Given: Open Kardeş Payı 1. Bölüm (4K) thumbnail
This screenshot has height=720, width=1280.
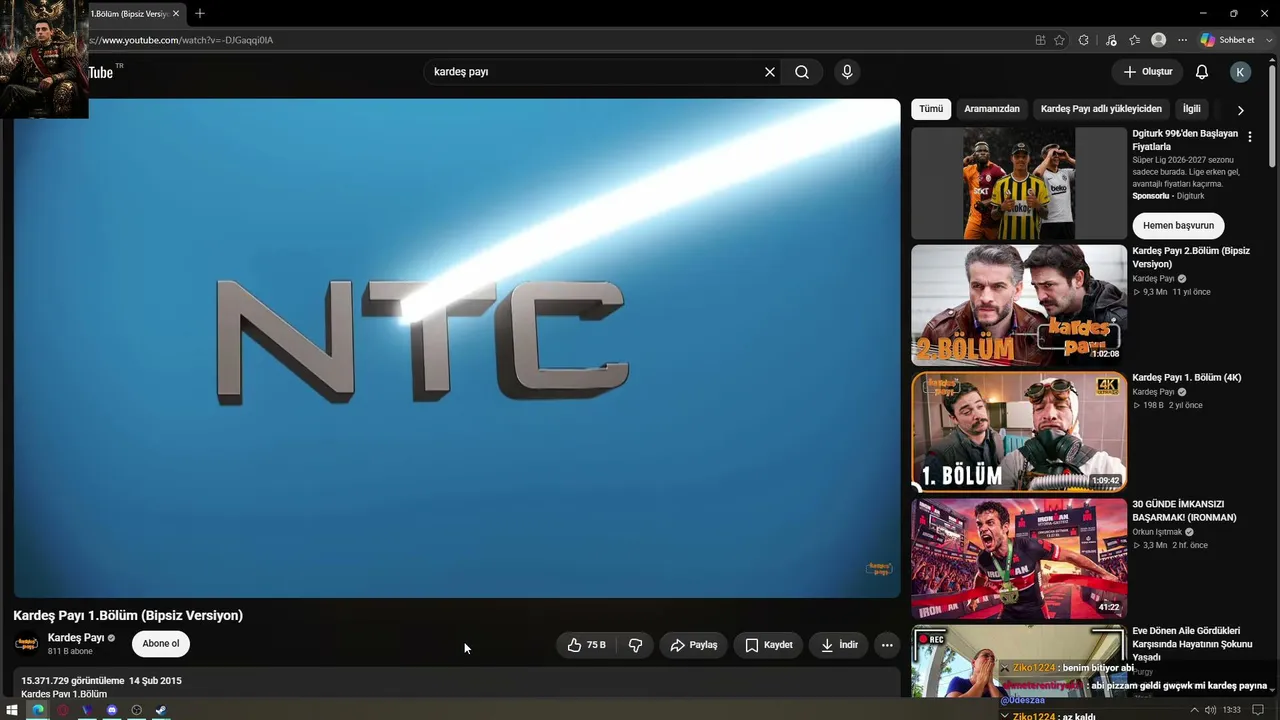Looking at the screenshot, I should (x=1019, y=432).
